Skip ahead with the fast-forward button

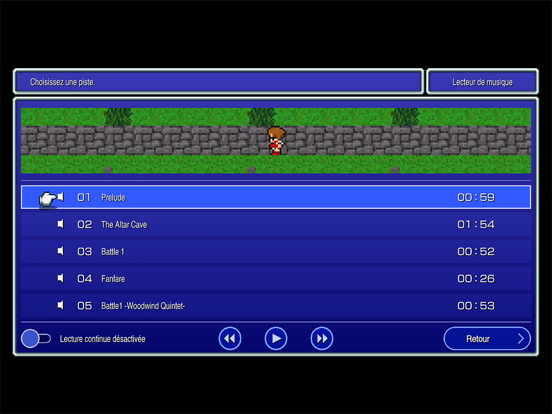(x=322, y=339)
